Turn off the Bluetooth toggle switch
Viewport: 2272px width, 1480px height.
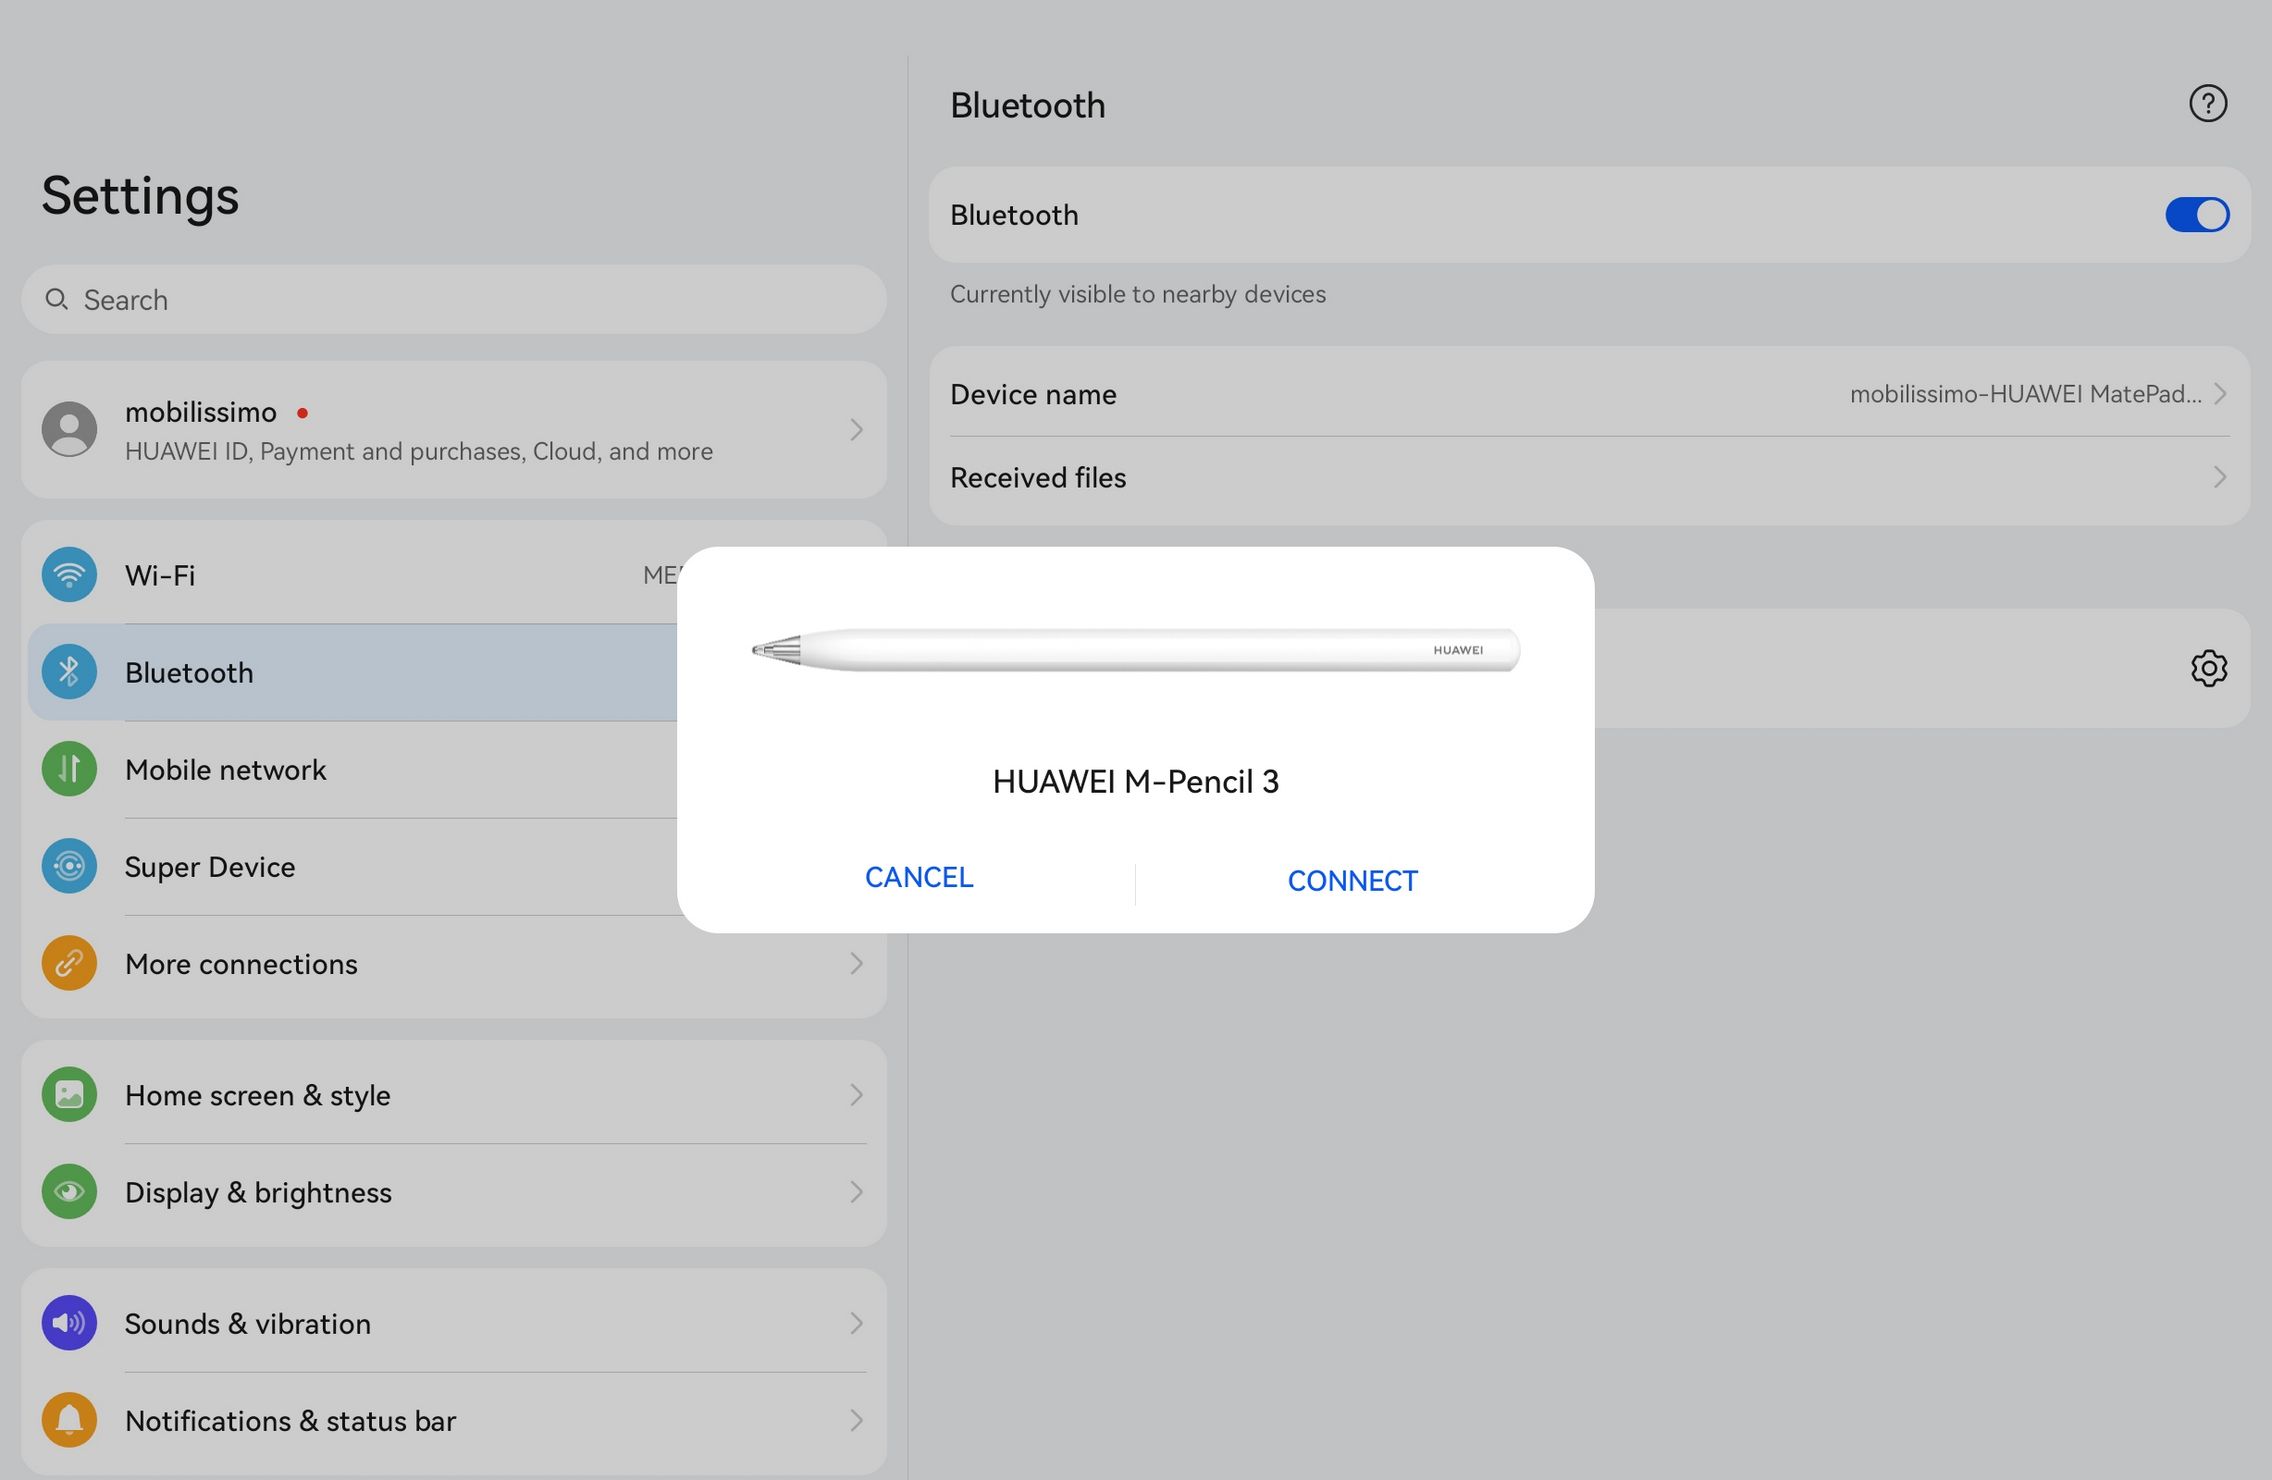[2196, 215]
